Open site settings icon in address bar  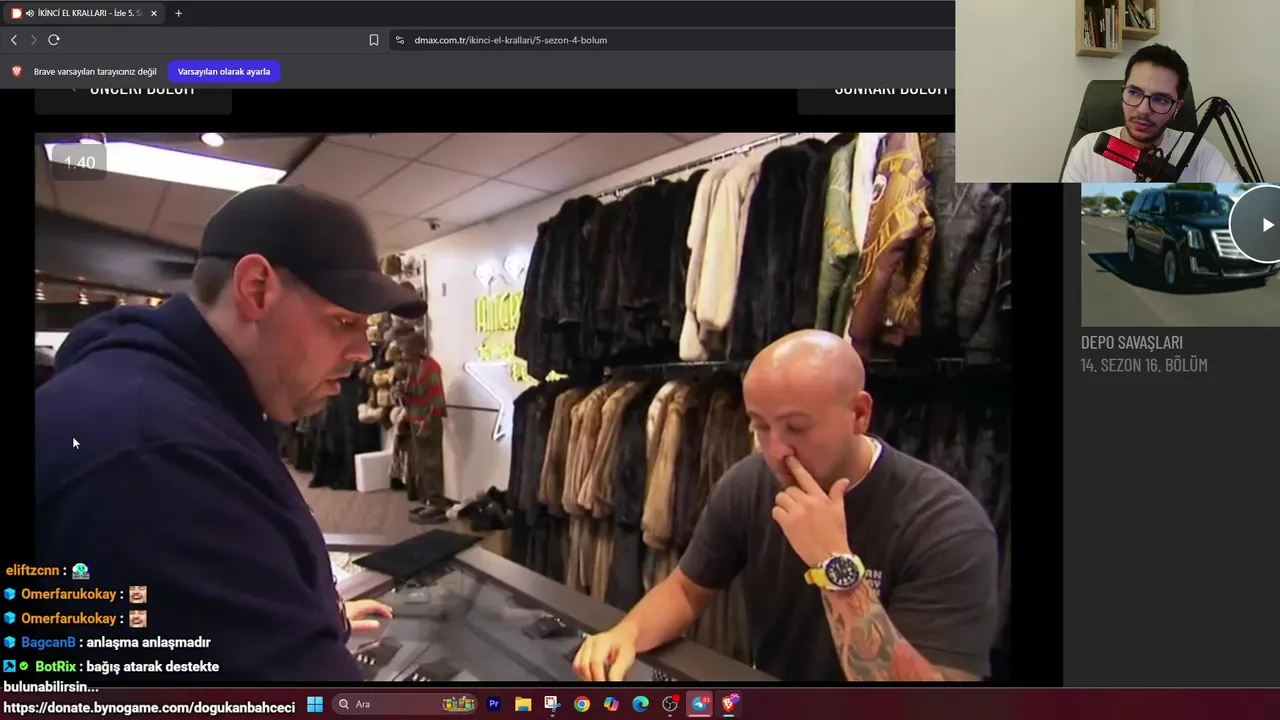[x=400, y=40]
